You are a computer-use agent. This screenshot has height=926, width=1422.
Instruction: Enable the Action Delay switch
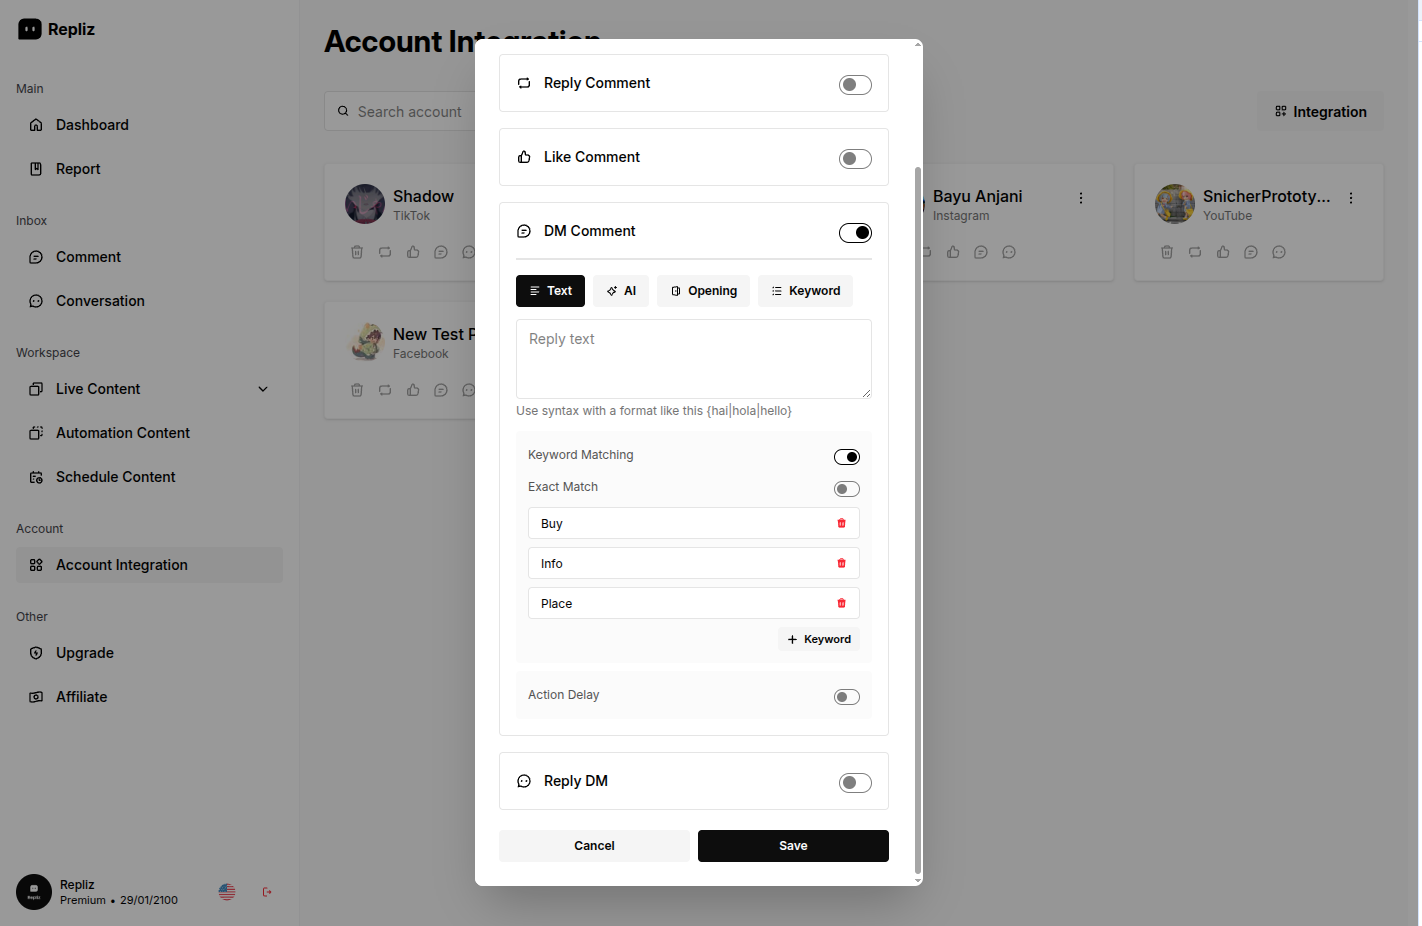point(846,697)
